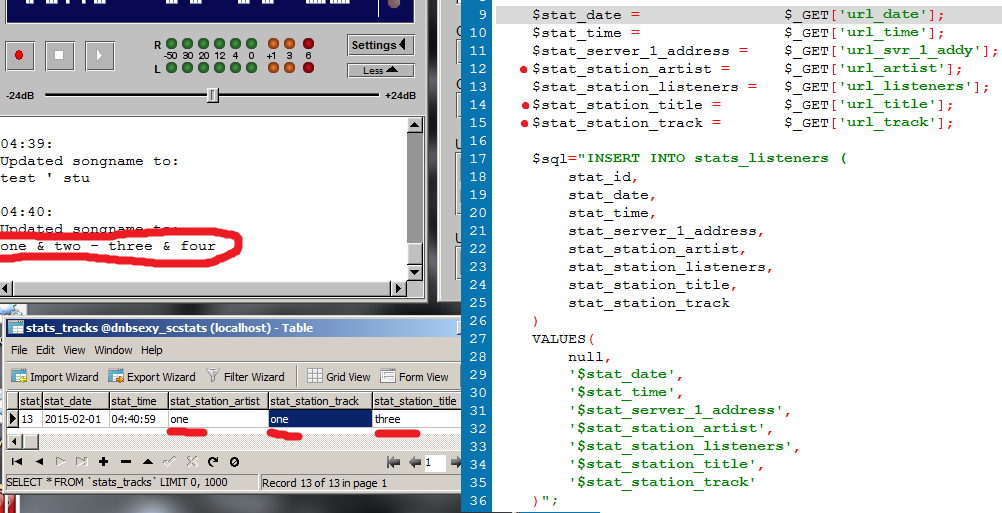Click the gain slider handle
This screenshot has width=1002, height=513.
[212, 95]
